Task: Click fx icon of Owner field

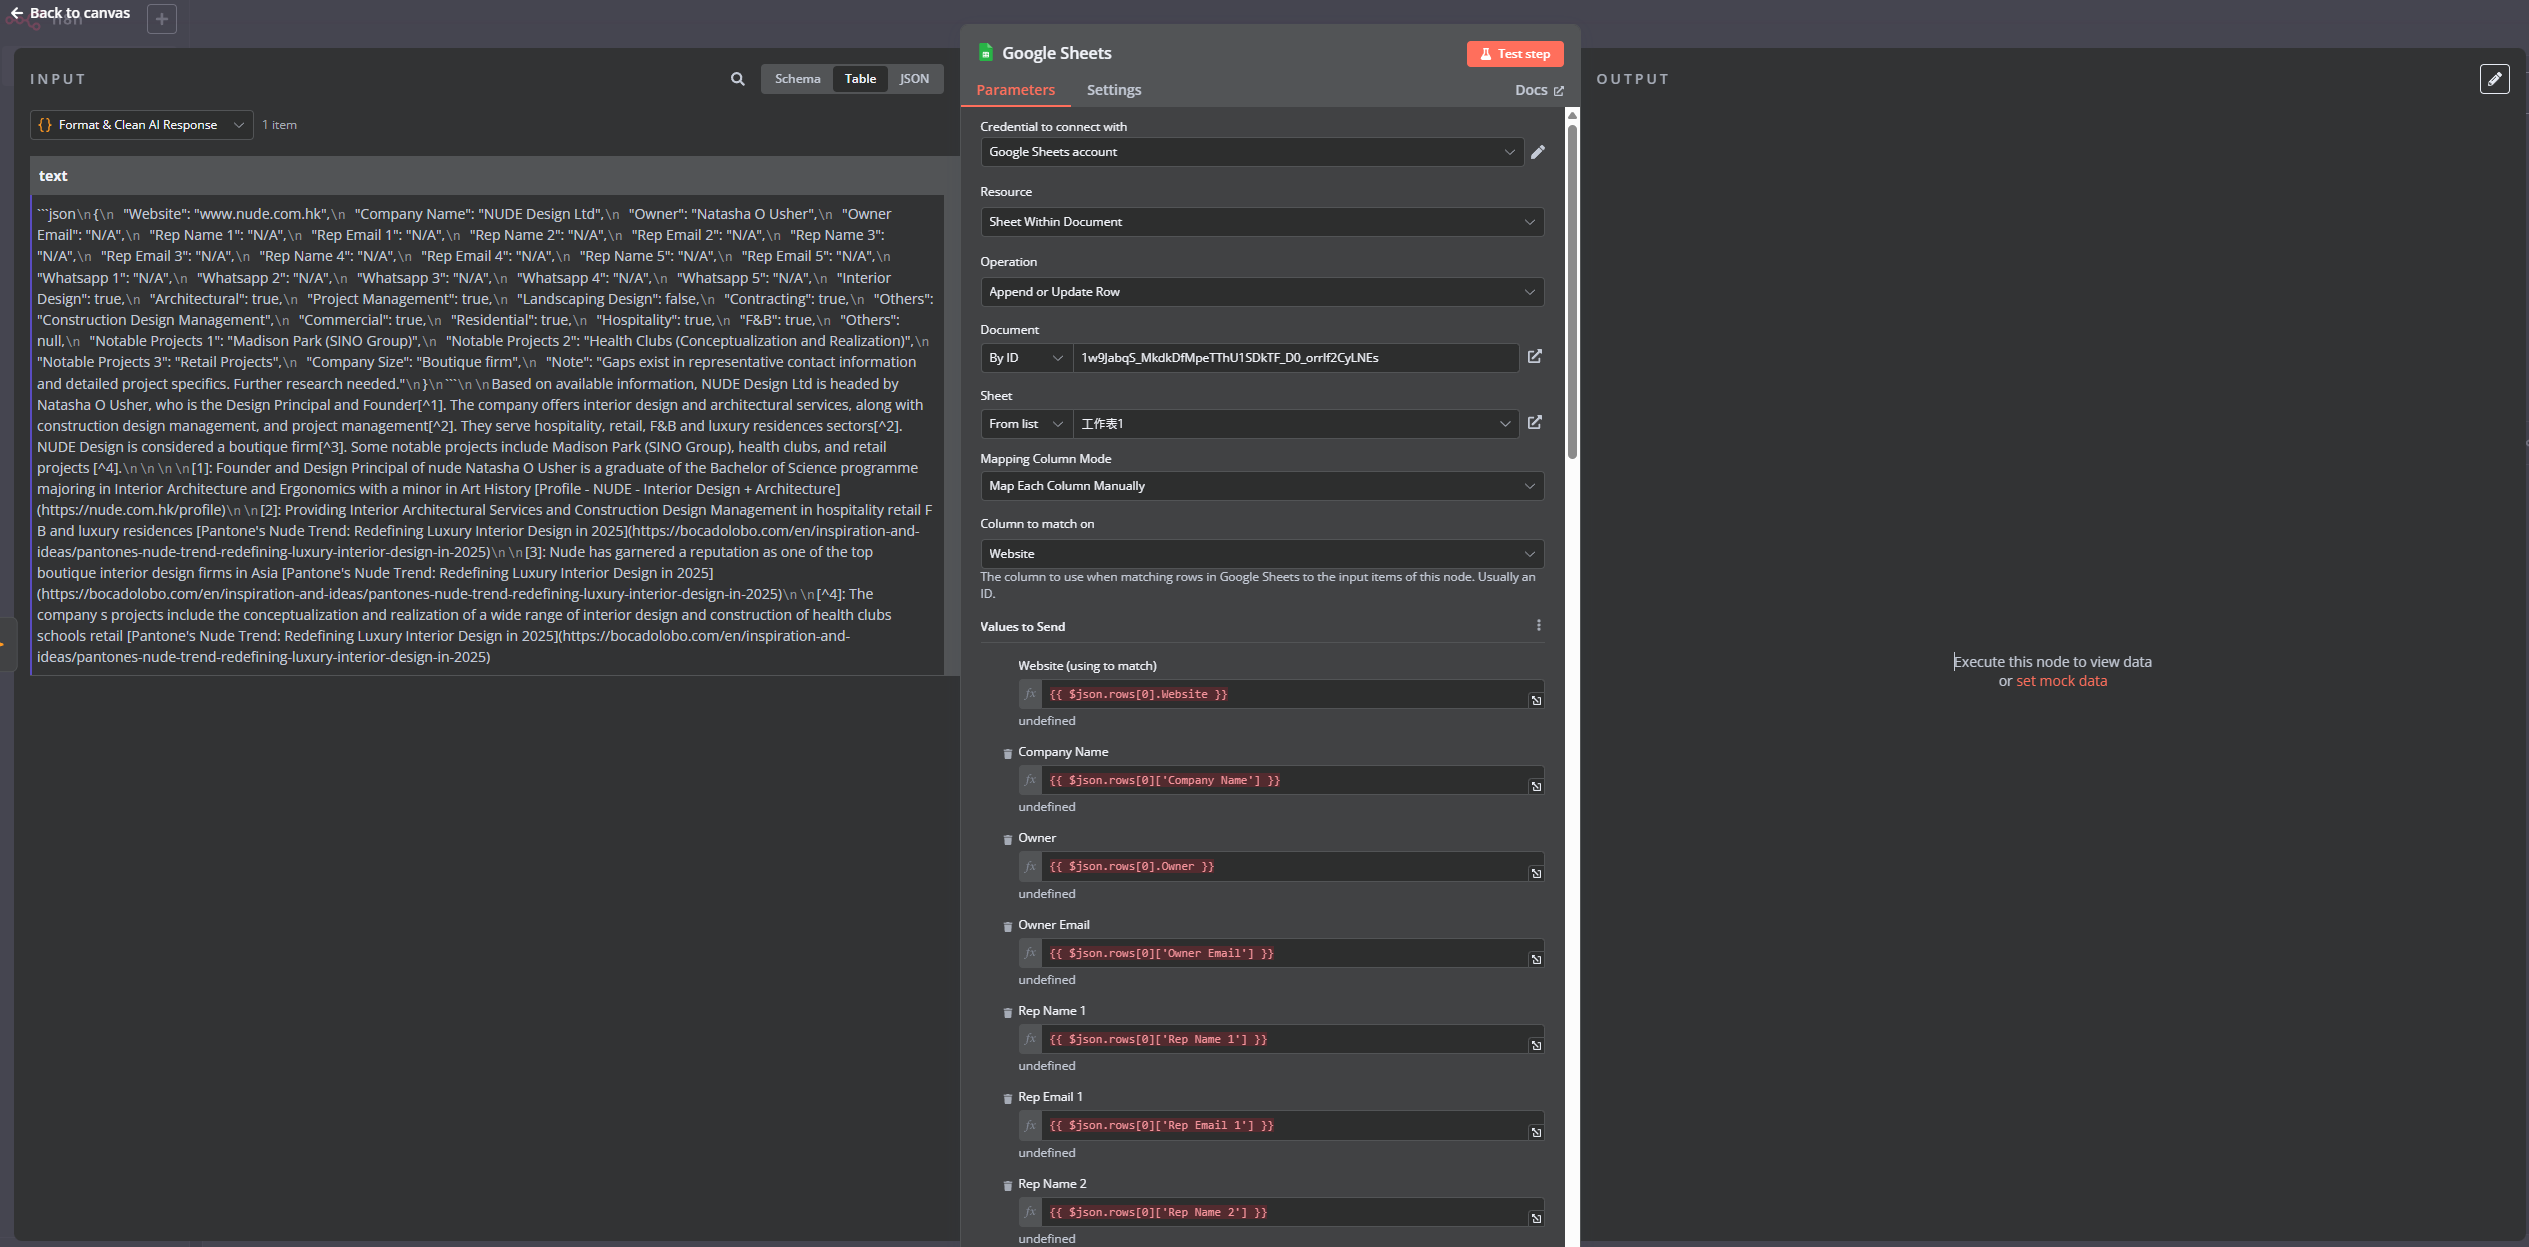Action: (1030, 866)
